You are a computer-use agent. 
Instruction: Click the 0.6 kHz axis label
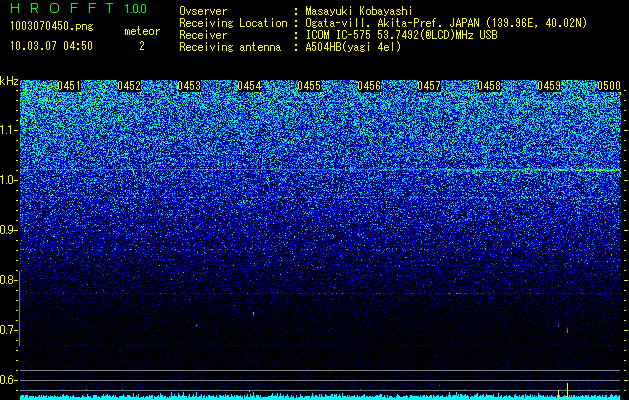(8, 380)
